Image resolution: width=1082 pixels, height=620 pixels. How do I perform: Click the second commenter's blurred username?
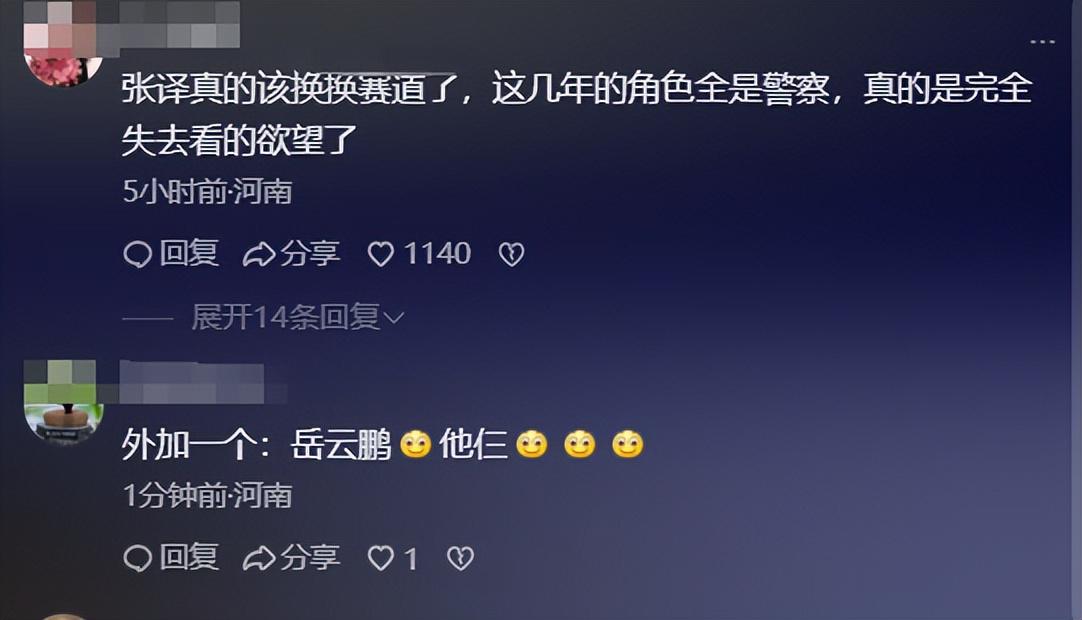tap(200, 382)
